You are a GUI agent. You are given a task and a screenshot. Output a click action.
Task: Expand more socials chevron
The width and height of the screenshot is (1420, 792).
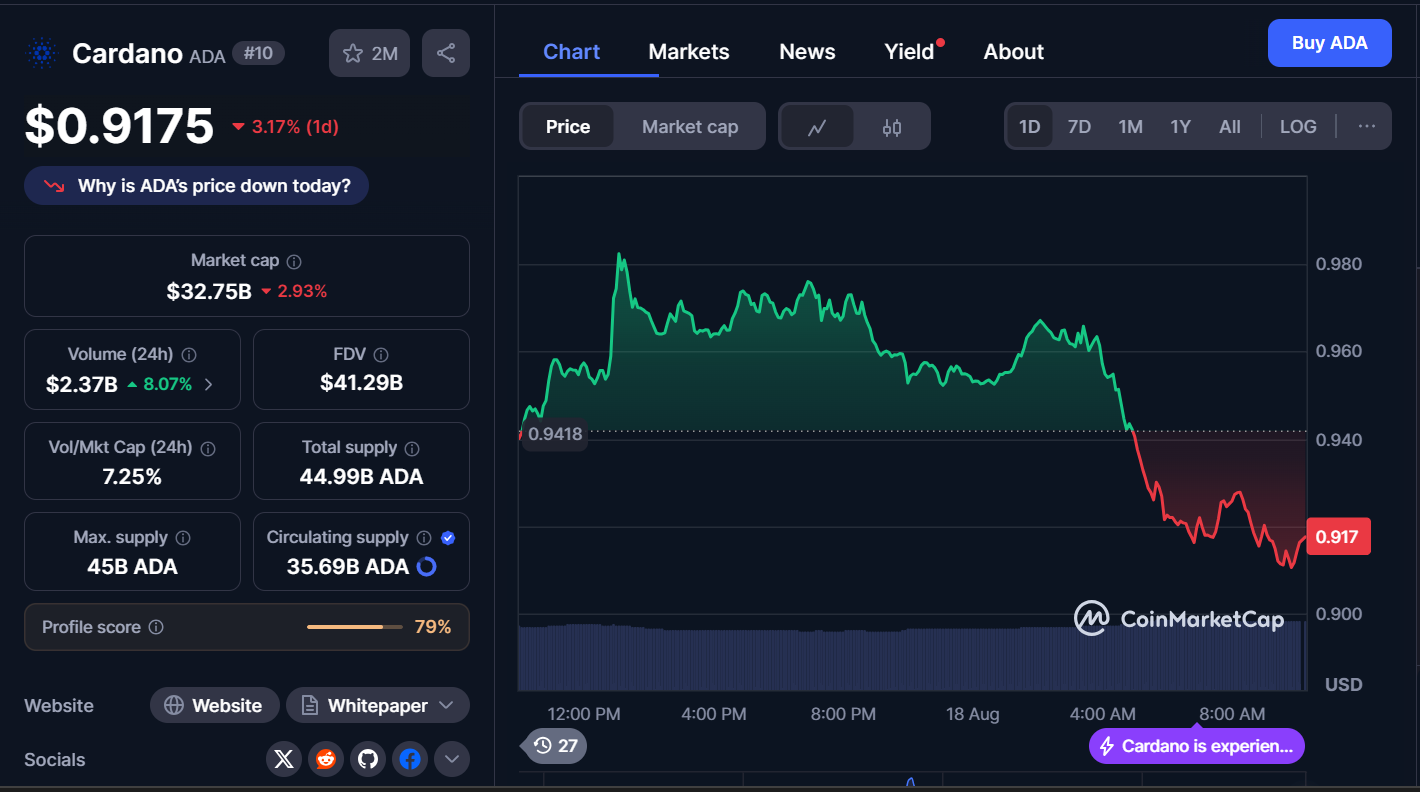tap(452, 760)
